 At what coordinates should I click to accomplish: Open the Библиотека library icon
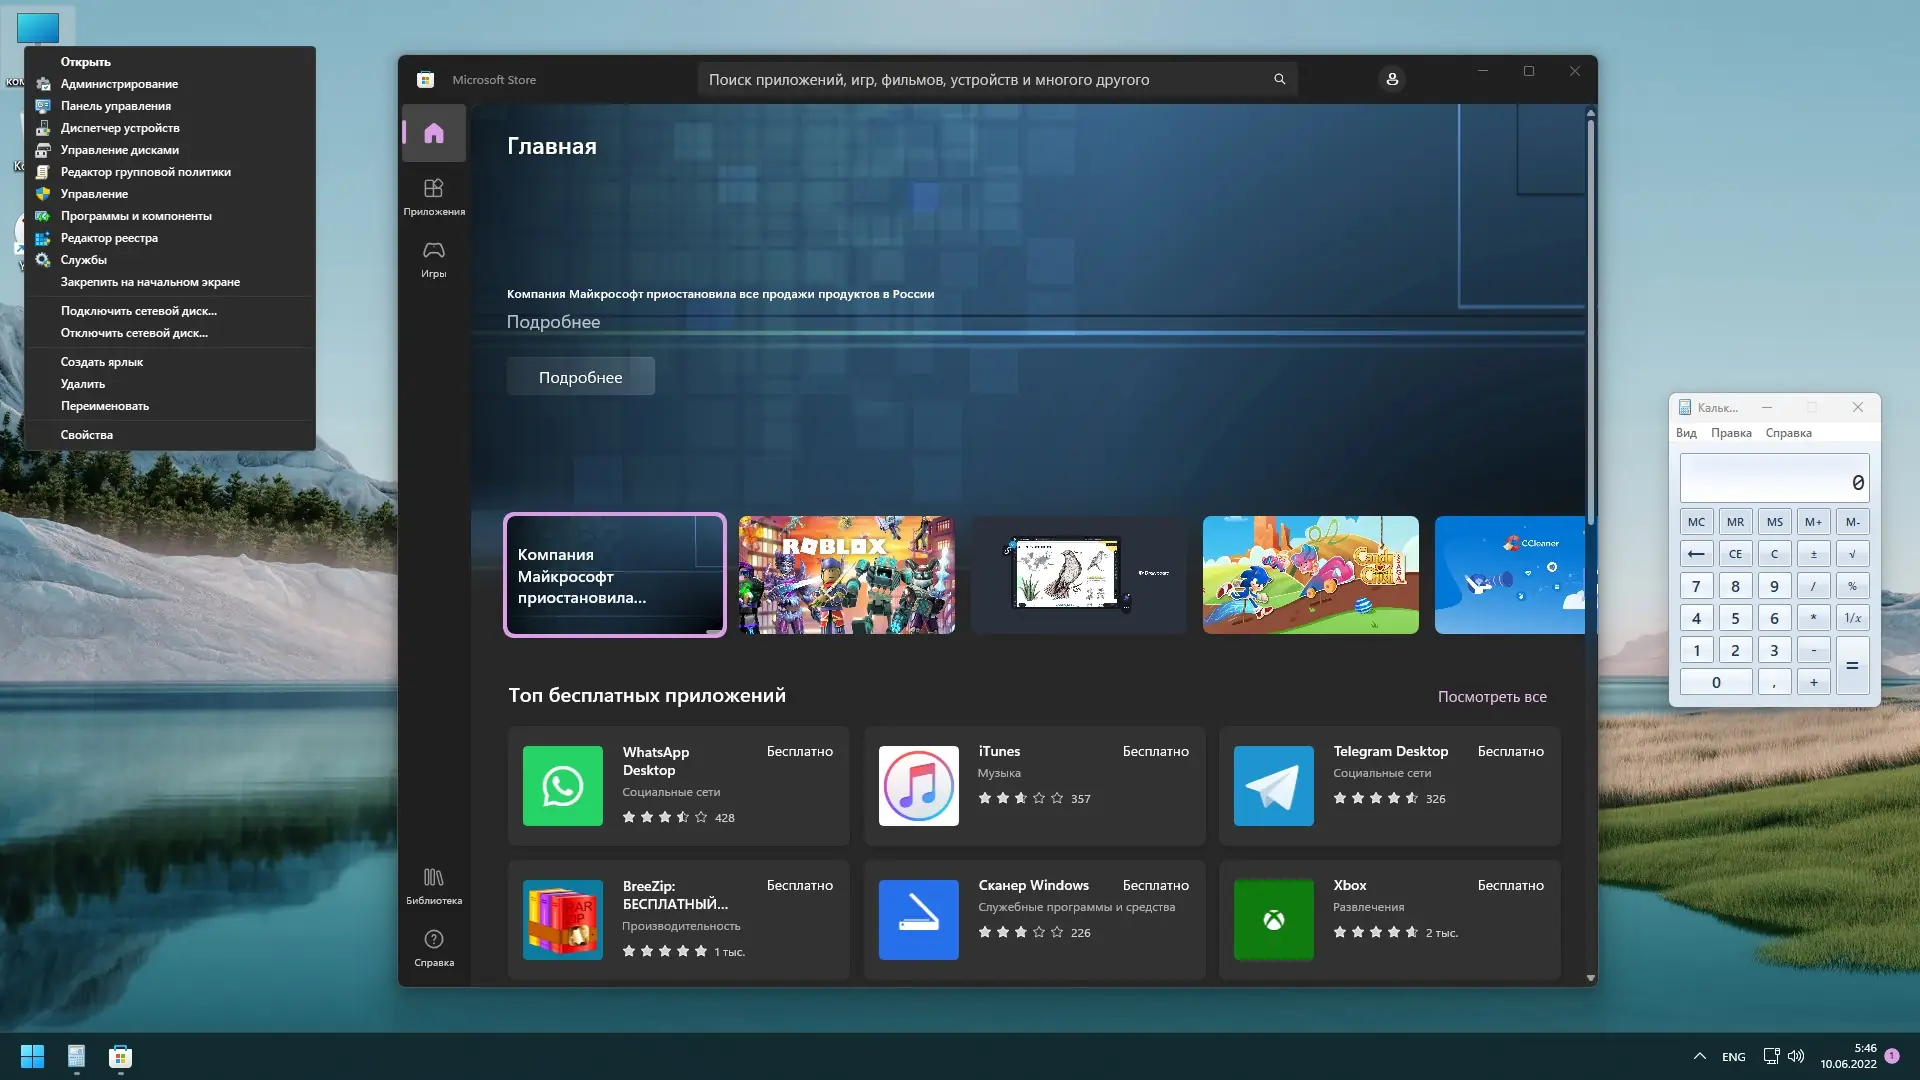pyautogui.click(x=433, y=878)
